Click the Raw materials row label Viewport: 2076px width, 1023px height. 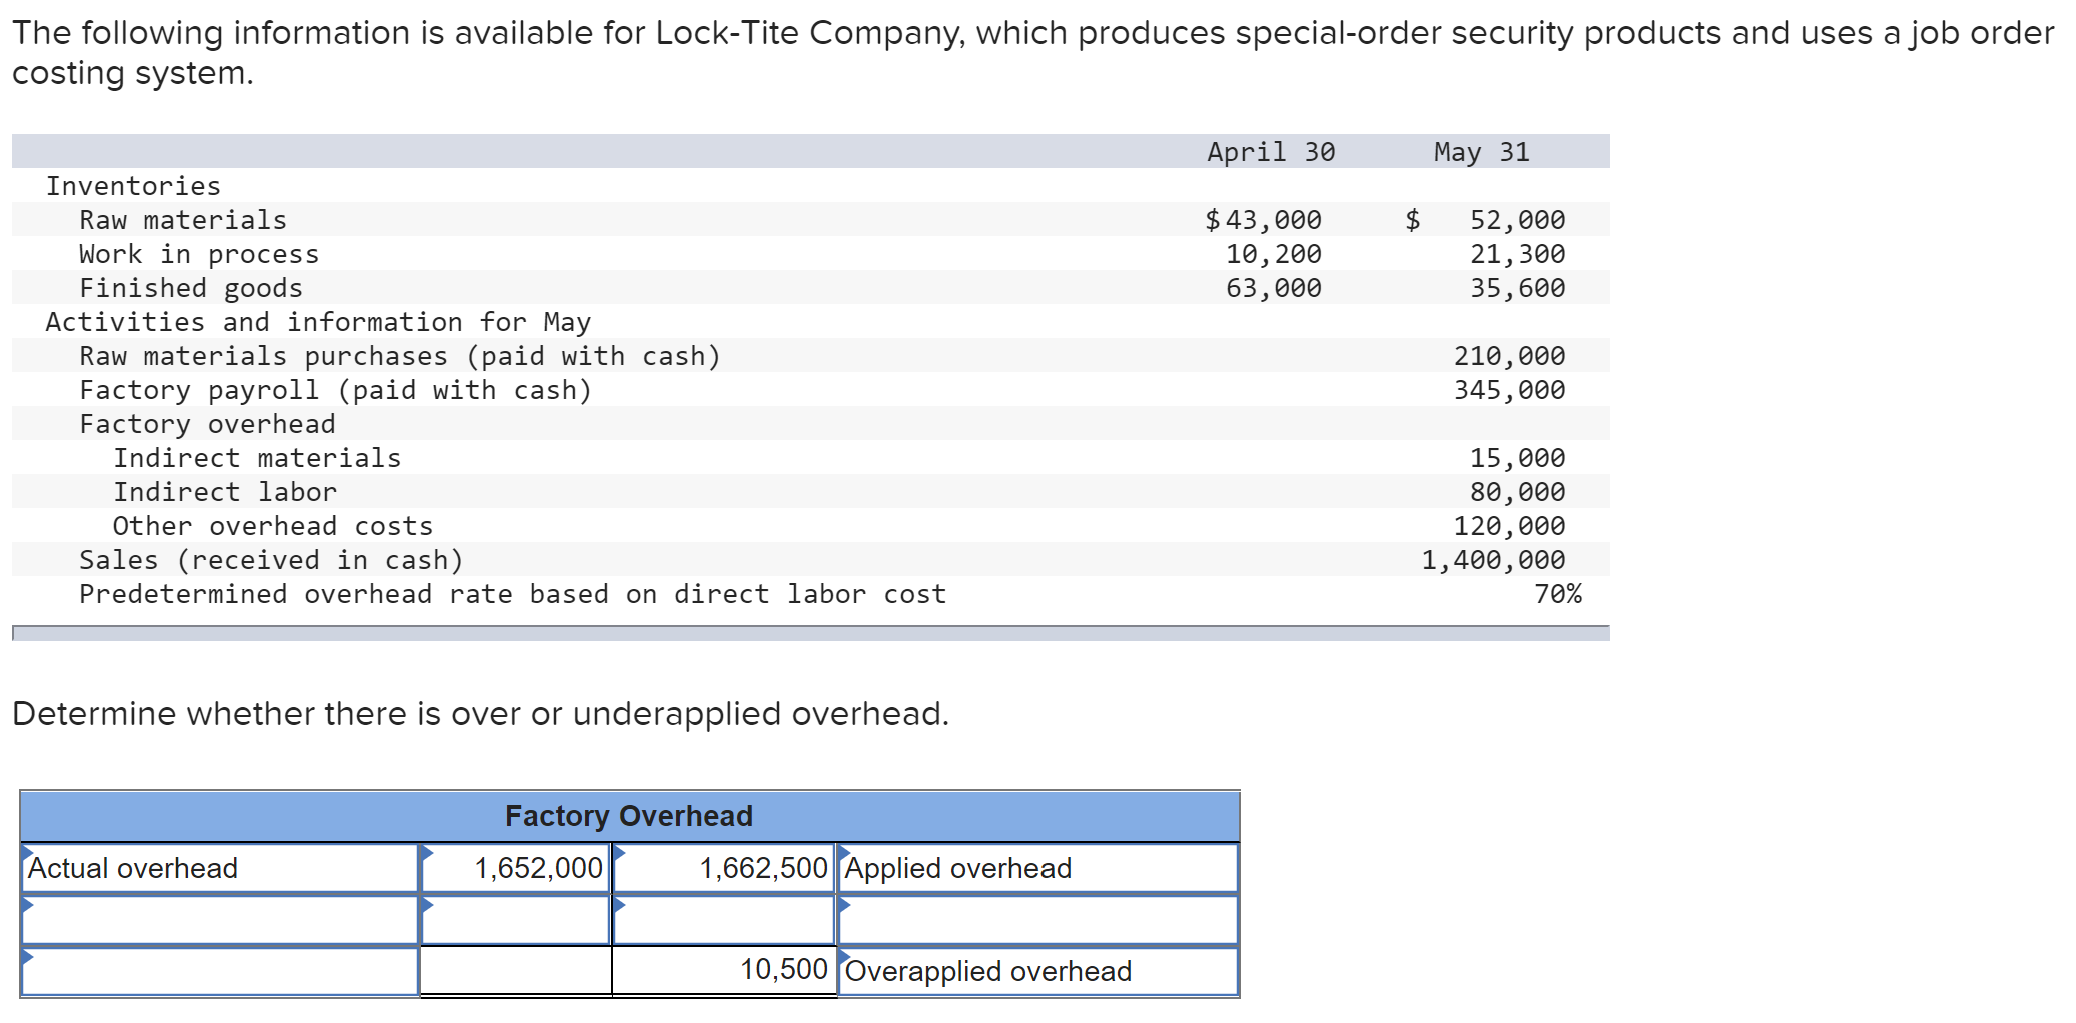183,220
